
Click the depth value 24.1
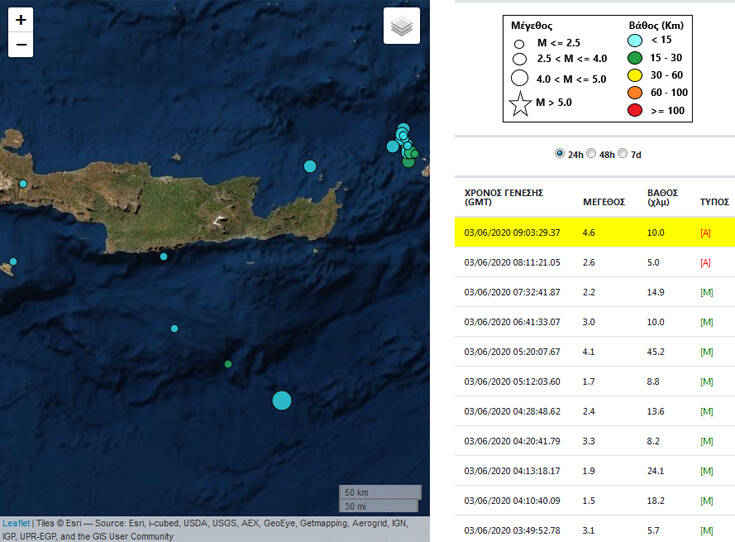coord(655,471)
